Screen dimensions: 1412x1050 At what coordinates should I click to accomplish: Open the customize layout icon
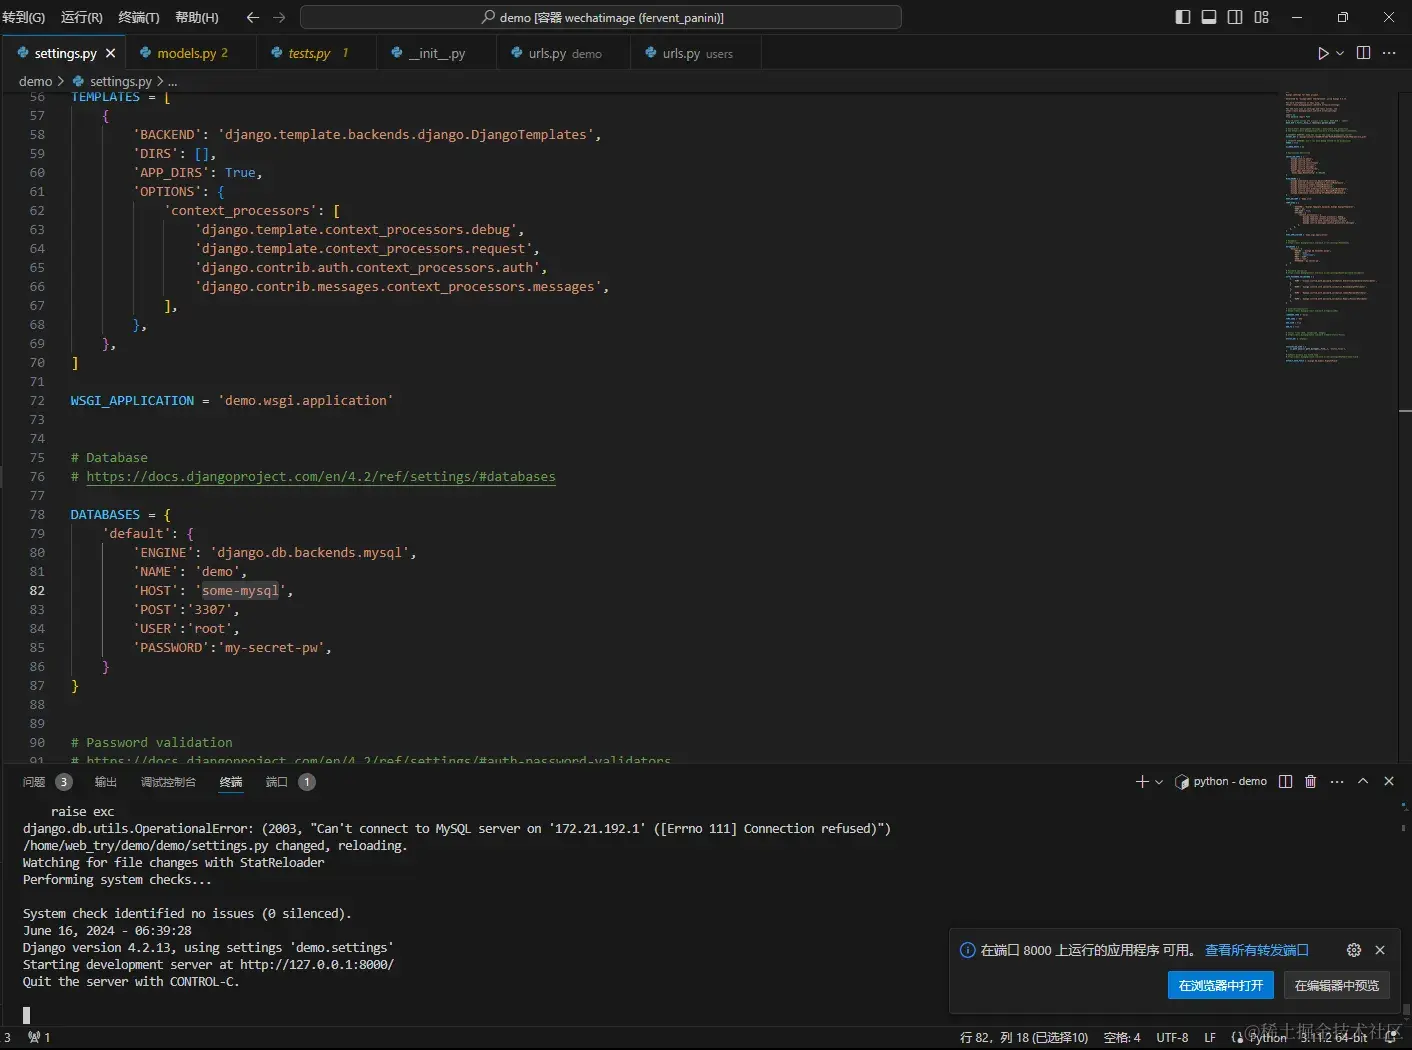click(1262, 17)
